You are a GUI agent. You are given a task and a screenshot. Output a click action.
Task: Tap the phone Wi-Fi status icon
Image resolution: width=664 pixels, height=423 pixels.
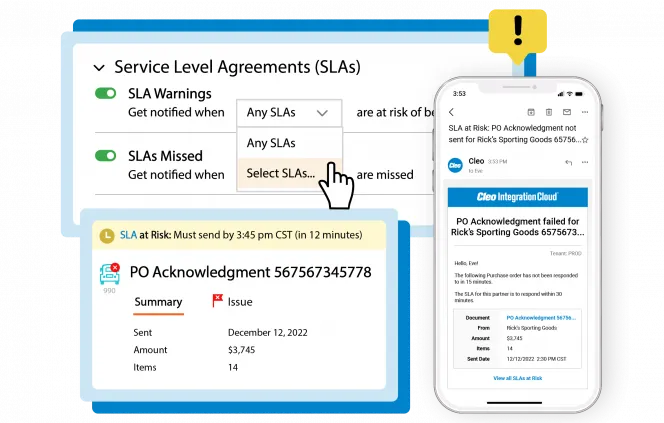coord(570,94)
